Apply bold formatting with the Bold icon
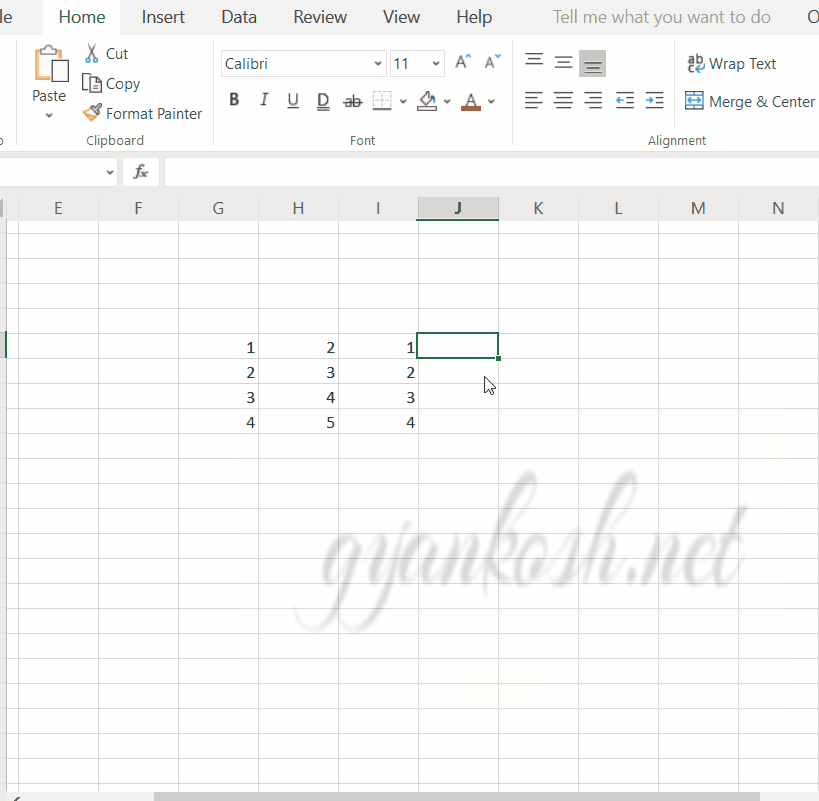 tap(234, 100)
